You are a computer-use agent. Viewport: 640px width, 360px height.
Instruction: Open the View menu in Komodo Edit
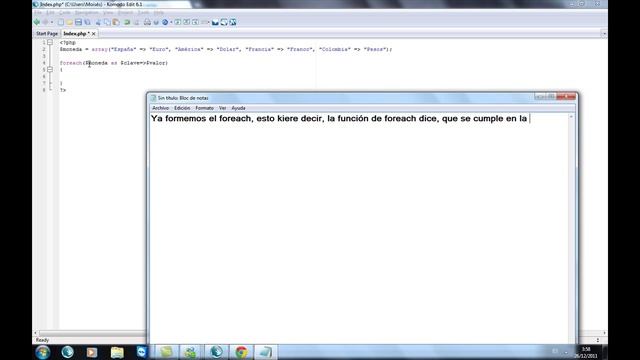[x=108, y=13]
